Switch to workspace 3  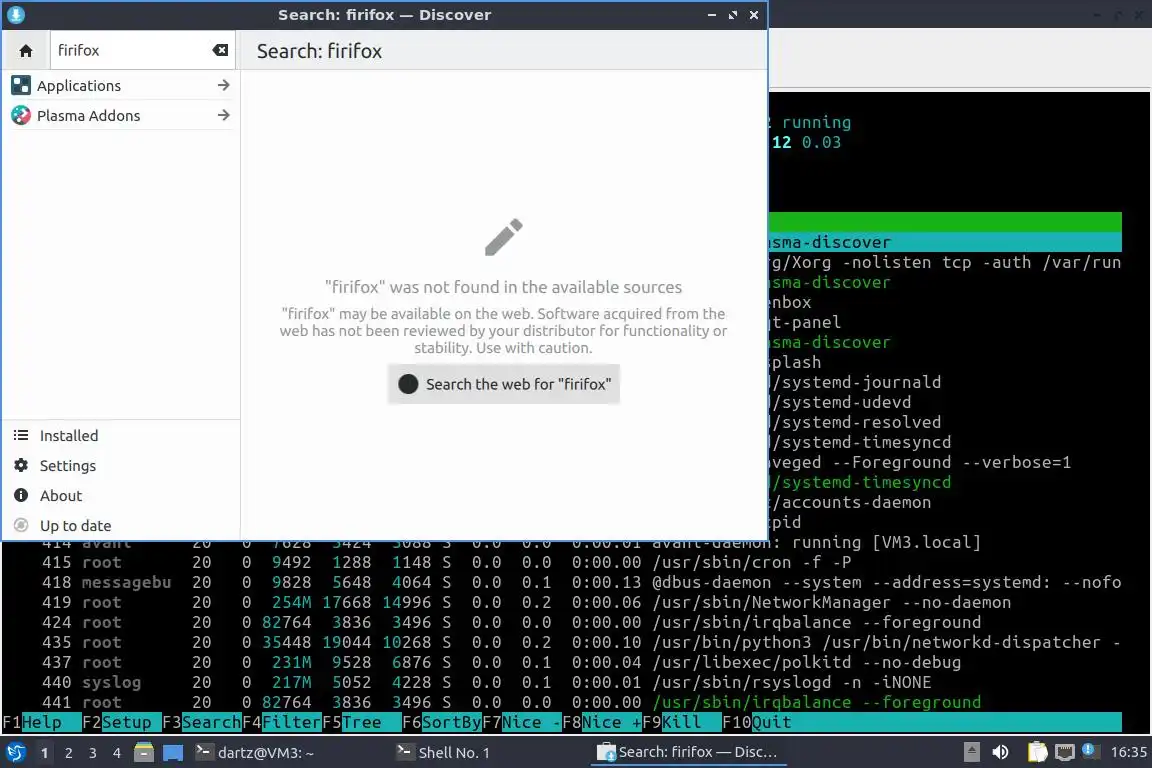click(x=93, y=753)
